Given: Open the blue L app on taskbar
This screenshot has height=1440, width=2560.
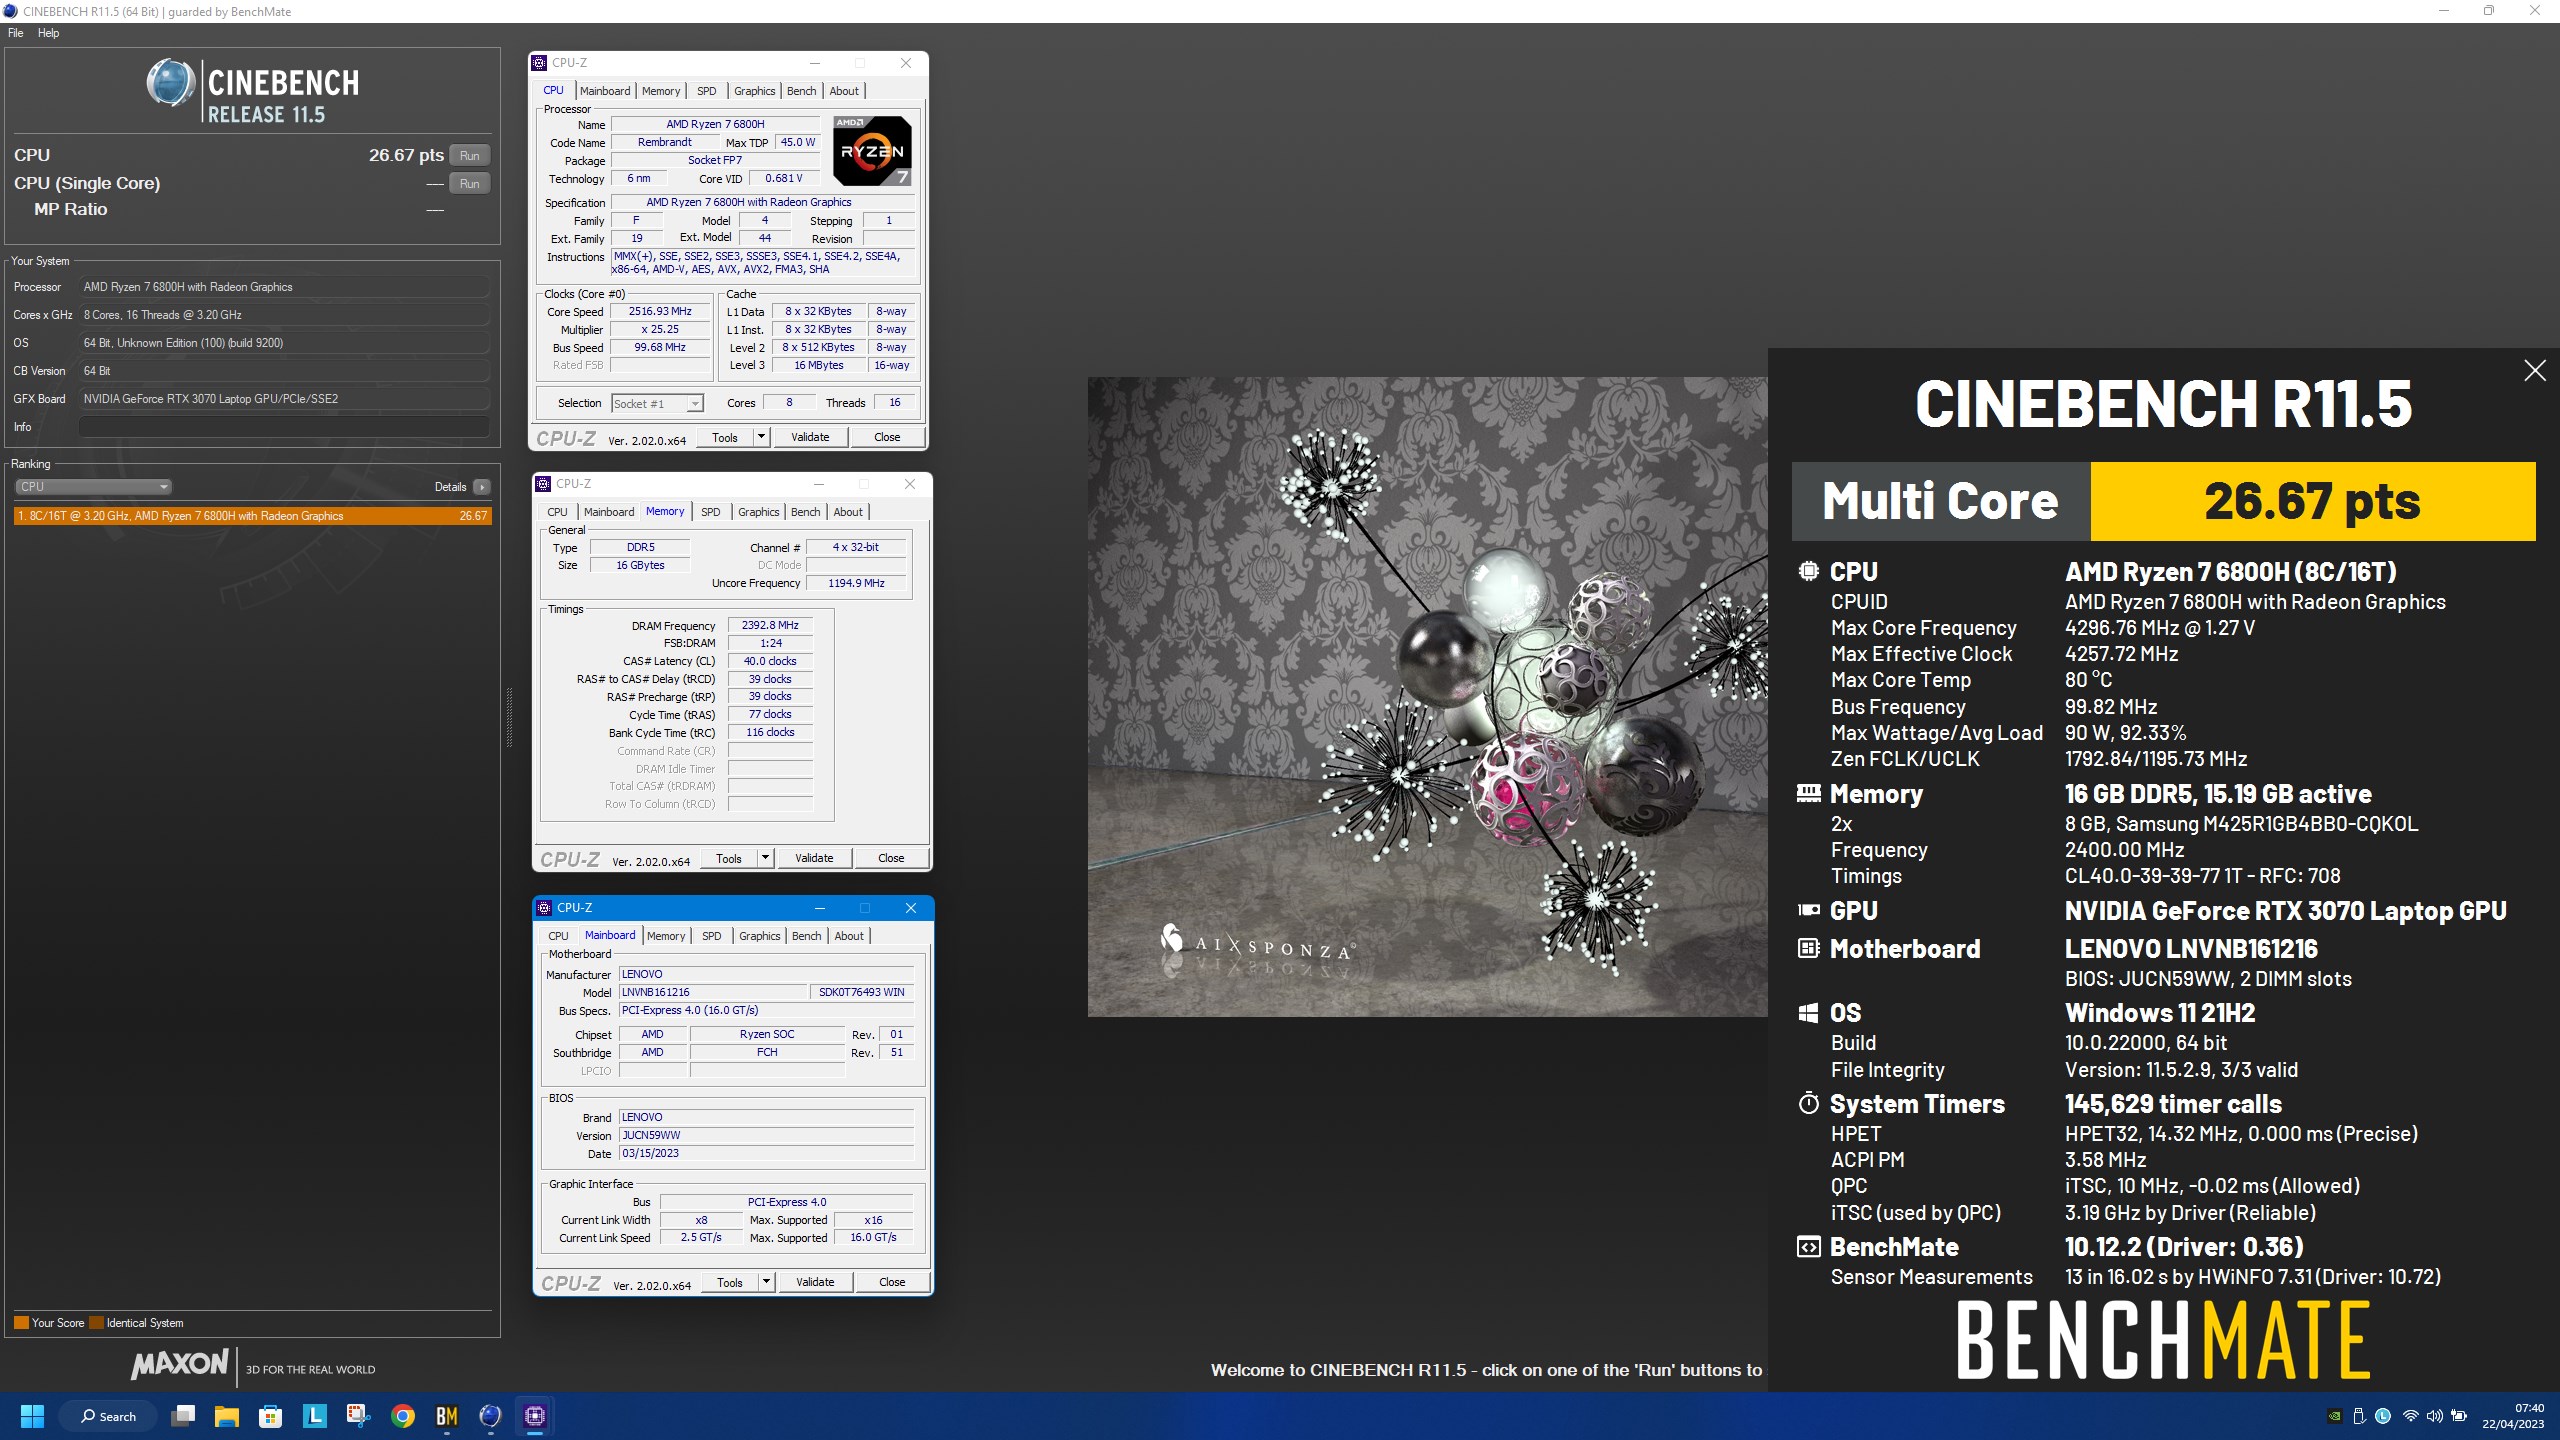Looking at the screenshot, I should [314, 1416].
